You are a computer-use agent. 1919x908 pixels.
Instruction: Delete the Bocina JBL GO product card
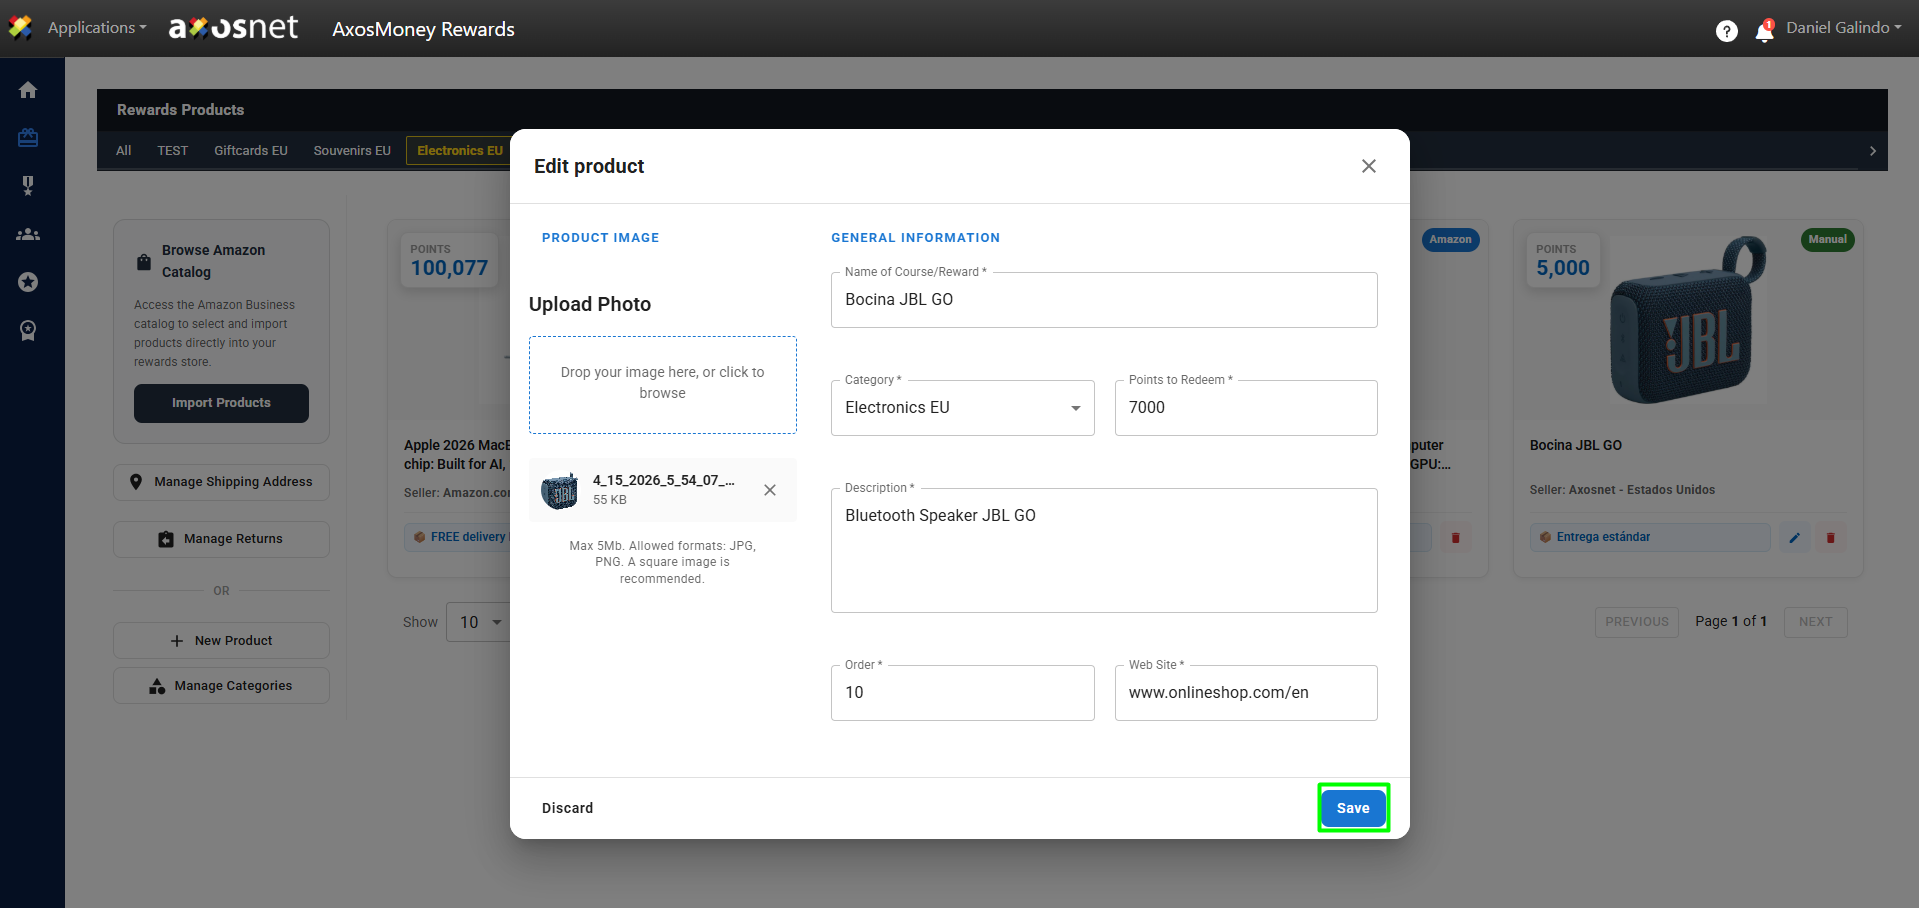coord(1830,538)
